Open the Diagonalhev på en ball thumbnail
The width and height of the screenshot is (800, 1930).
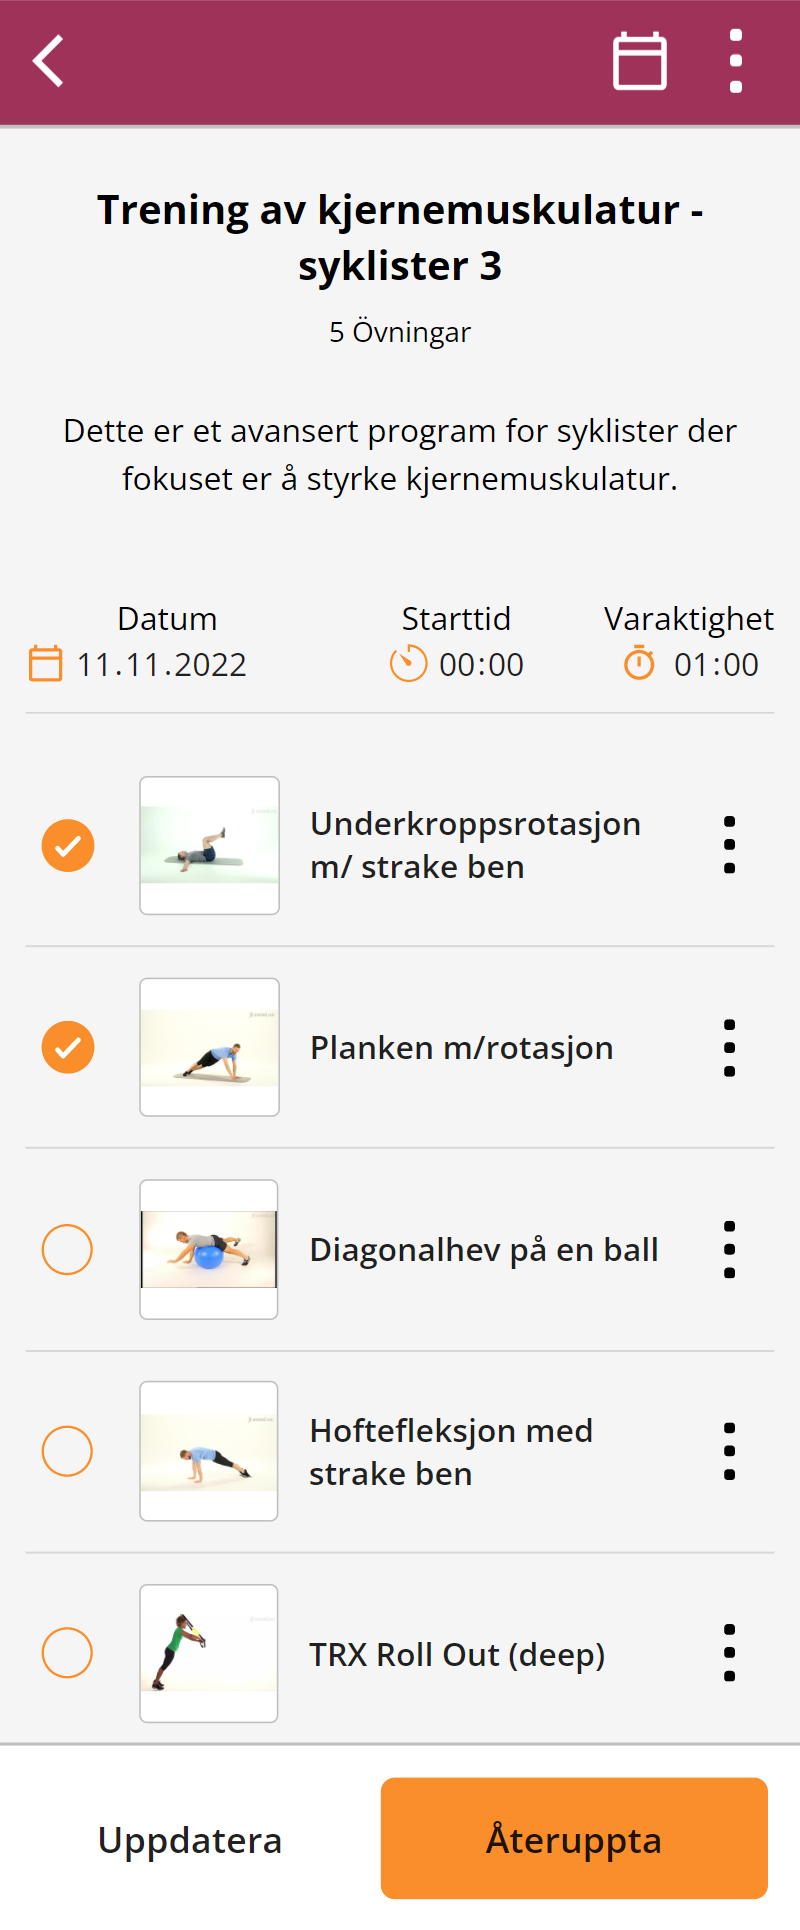209,1250
